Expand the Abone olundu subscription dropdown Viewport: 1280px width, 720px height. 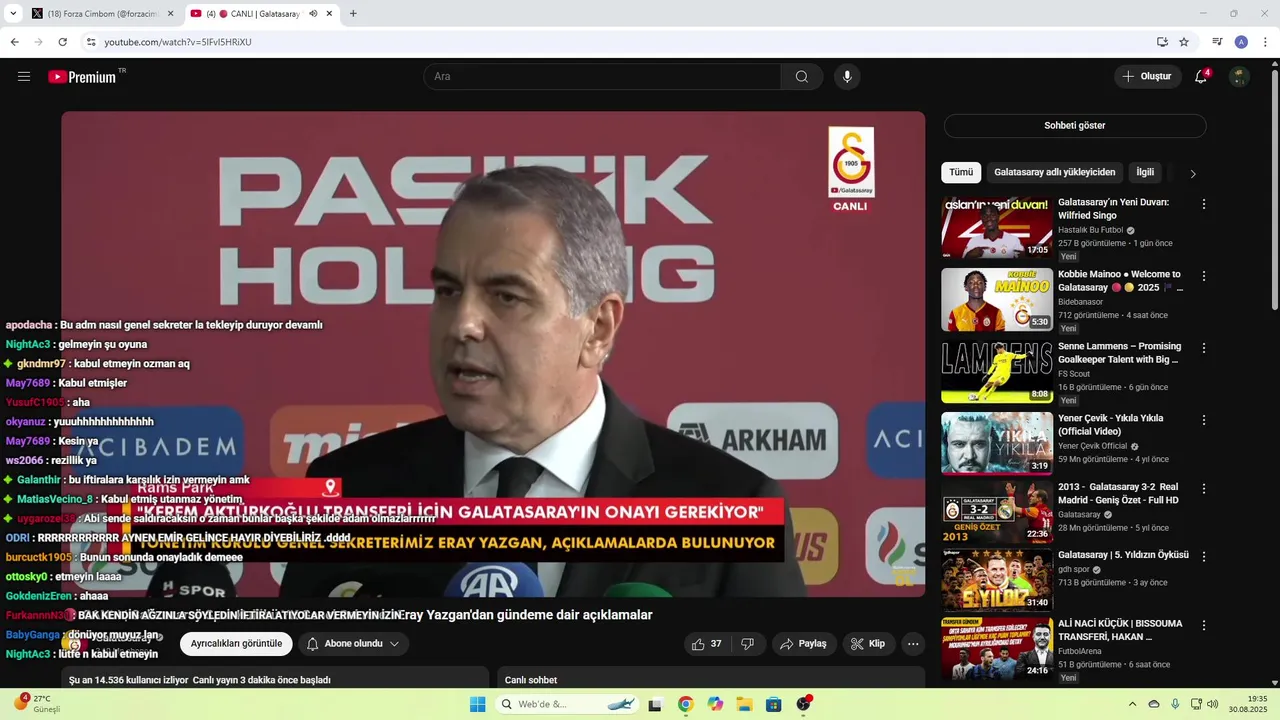point(353,644)
